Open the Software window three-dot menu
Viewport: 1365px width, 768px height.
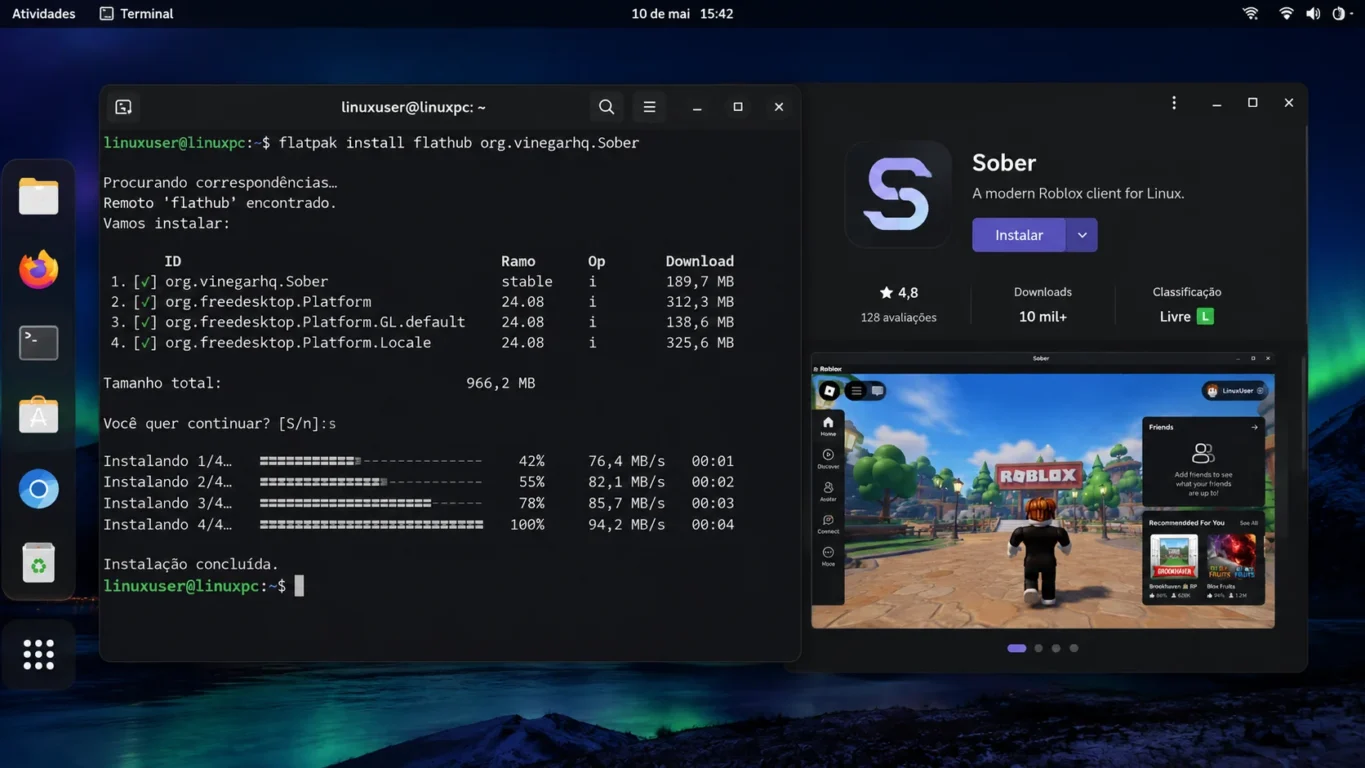click(1174, 103)
